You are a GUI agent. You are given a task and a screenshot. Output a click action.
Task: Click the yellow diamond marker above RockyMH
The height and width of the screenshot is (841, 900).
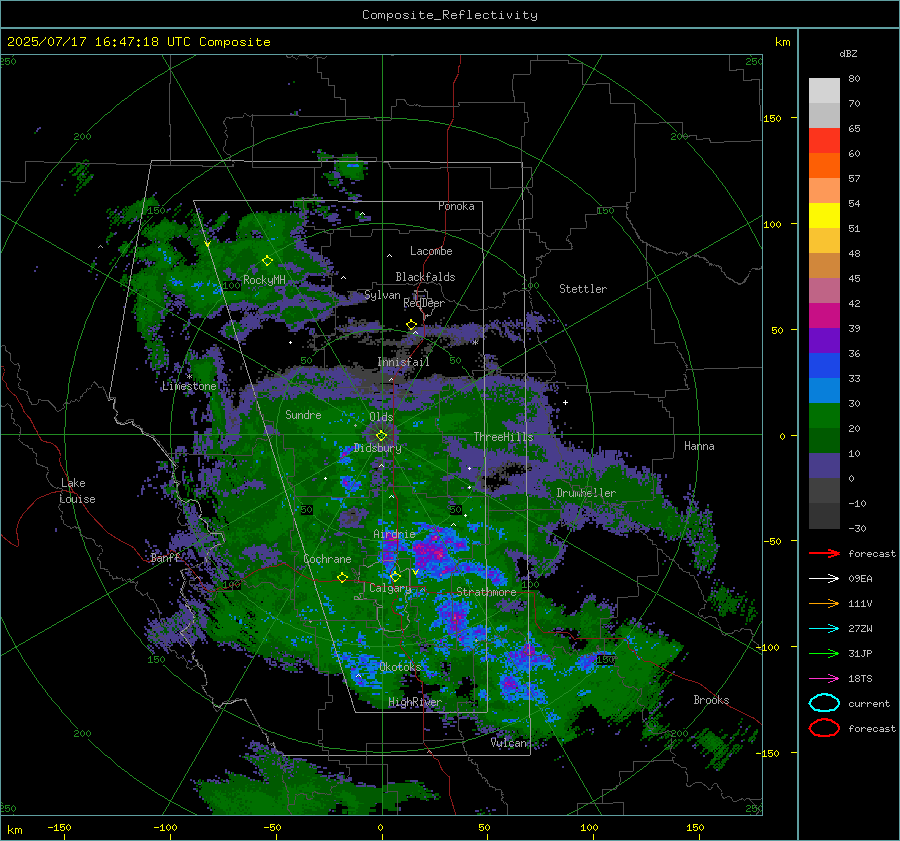pyautogui.click(x=267, y=261)
